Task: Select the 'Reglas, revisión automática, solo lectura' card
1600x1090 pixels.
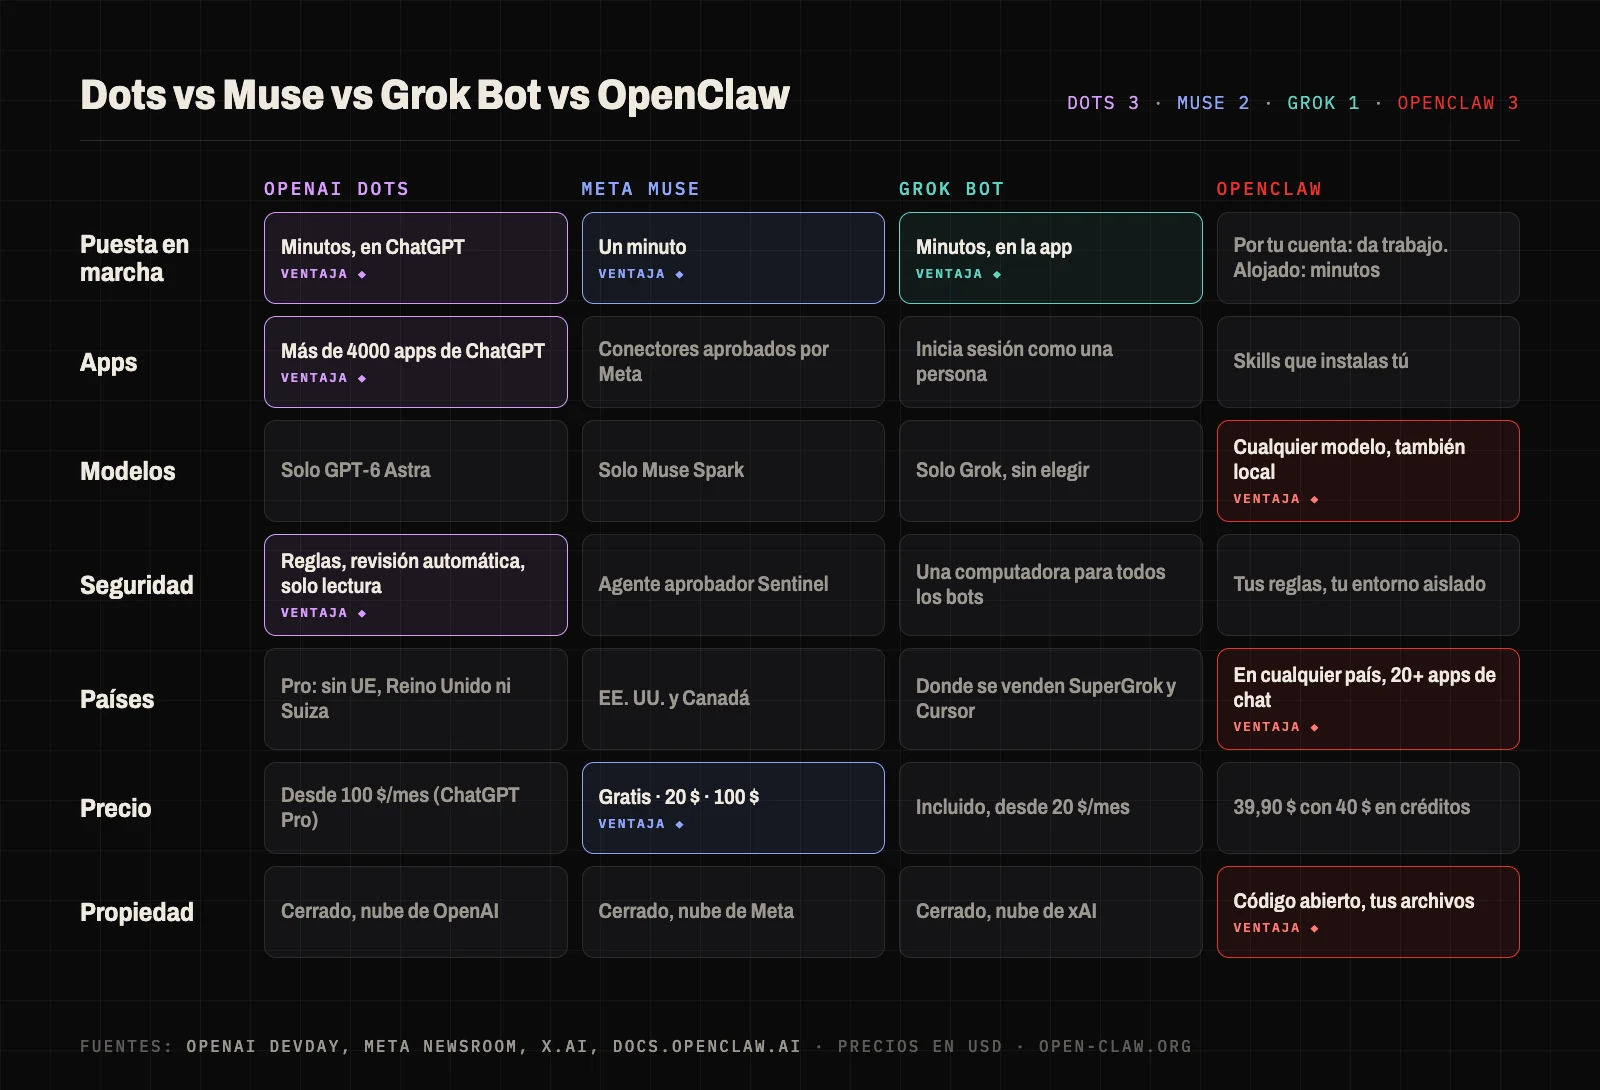Action: pyautogui.click(x=416, y=585)
